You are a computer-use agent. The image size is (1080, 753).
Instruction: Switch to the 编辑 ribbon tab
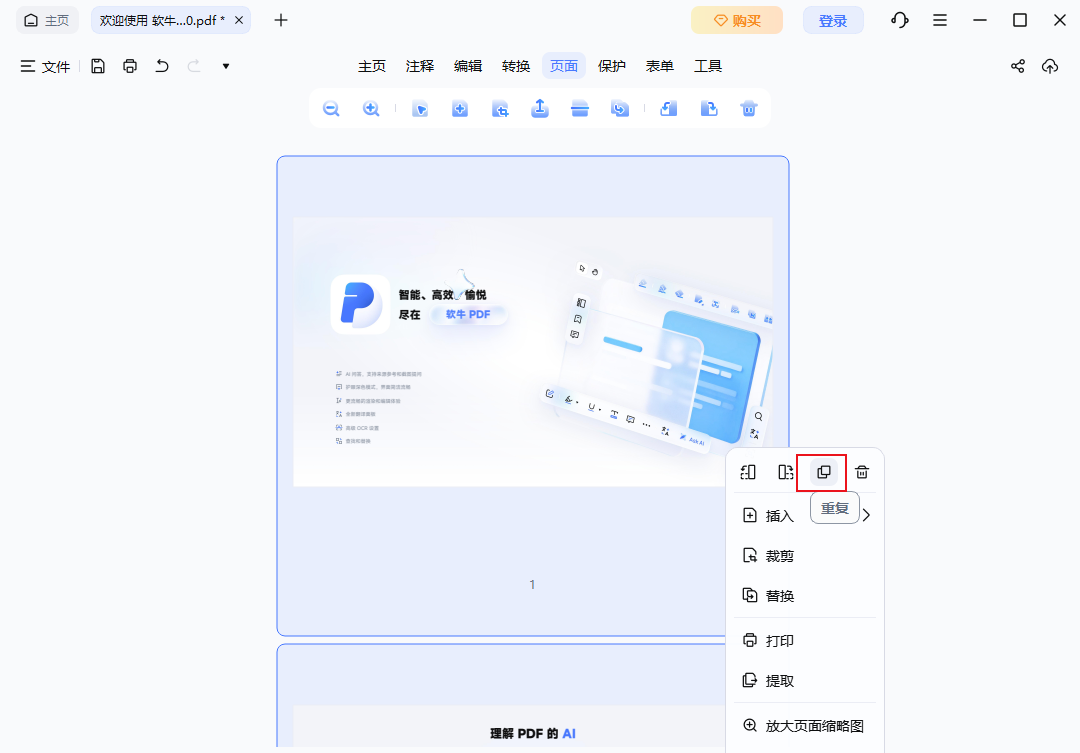(468, 66)
